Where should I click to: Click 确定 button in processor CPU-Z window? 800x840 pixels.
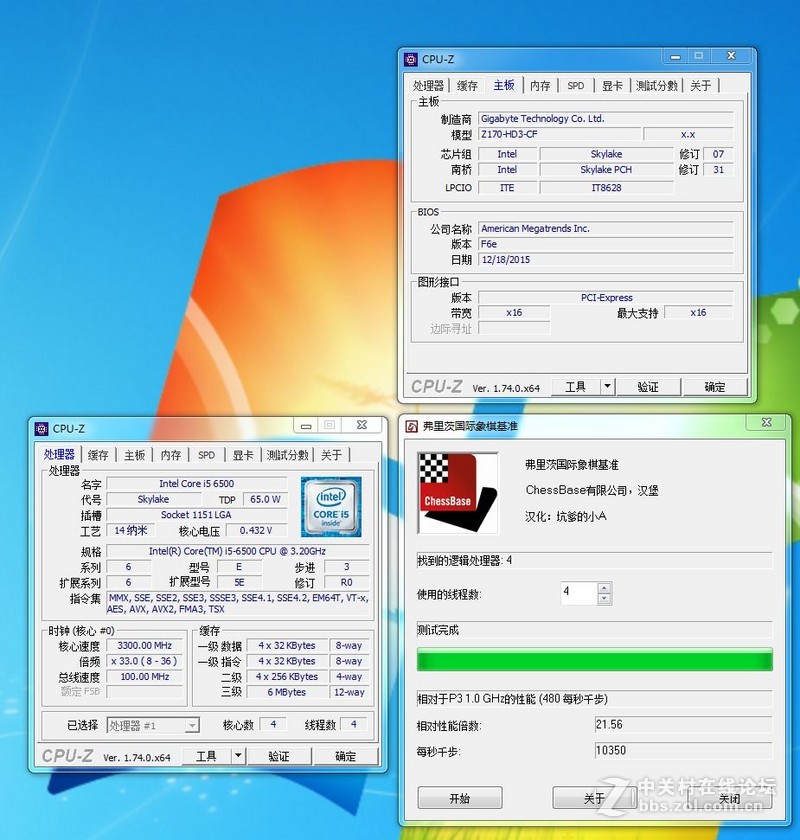point(346,756)
